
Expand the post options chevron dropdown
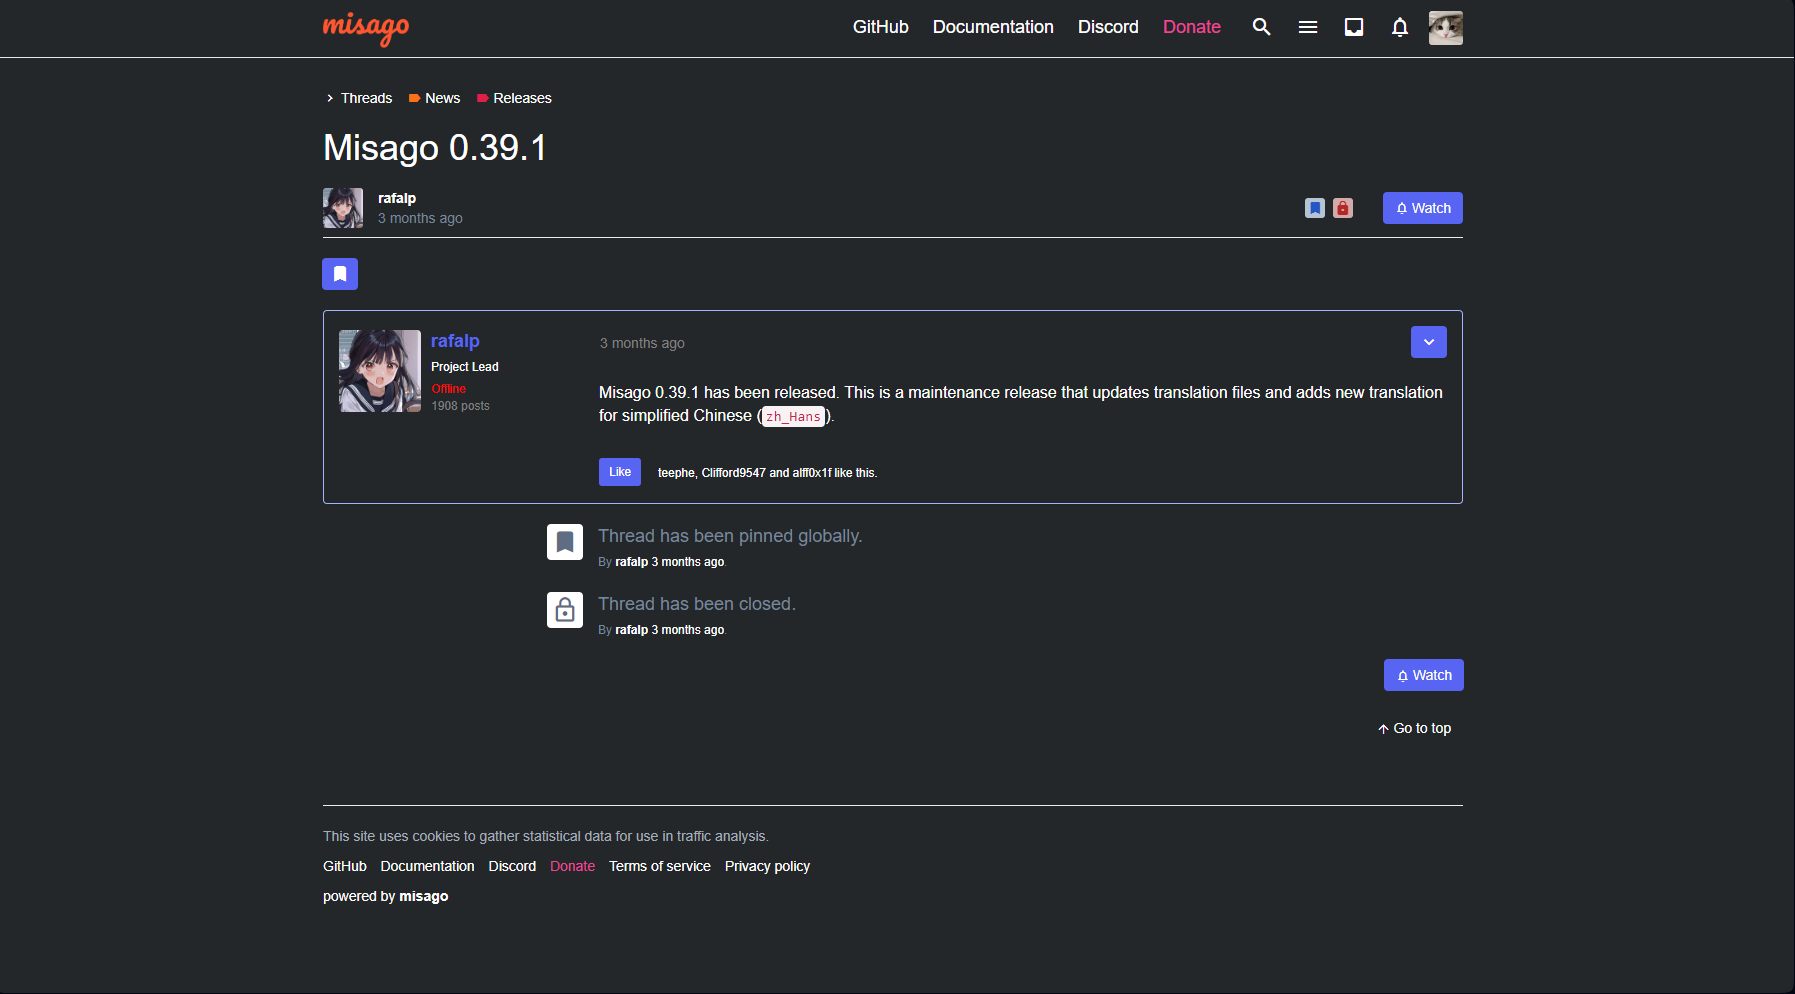coord(1428,342)
